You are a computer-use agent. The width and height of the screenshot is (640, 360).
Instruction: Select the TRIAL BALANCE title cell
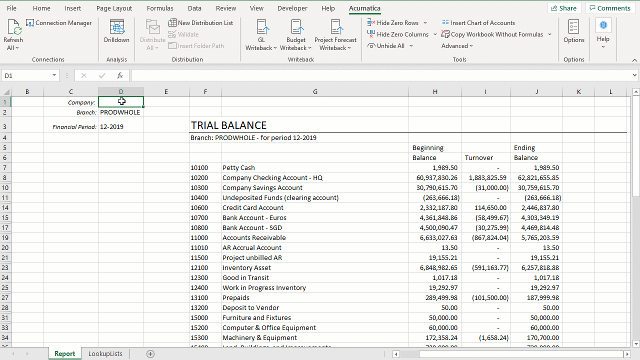point(229,125)
